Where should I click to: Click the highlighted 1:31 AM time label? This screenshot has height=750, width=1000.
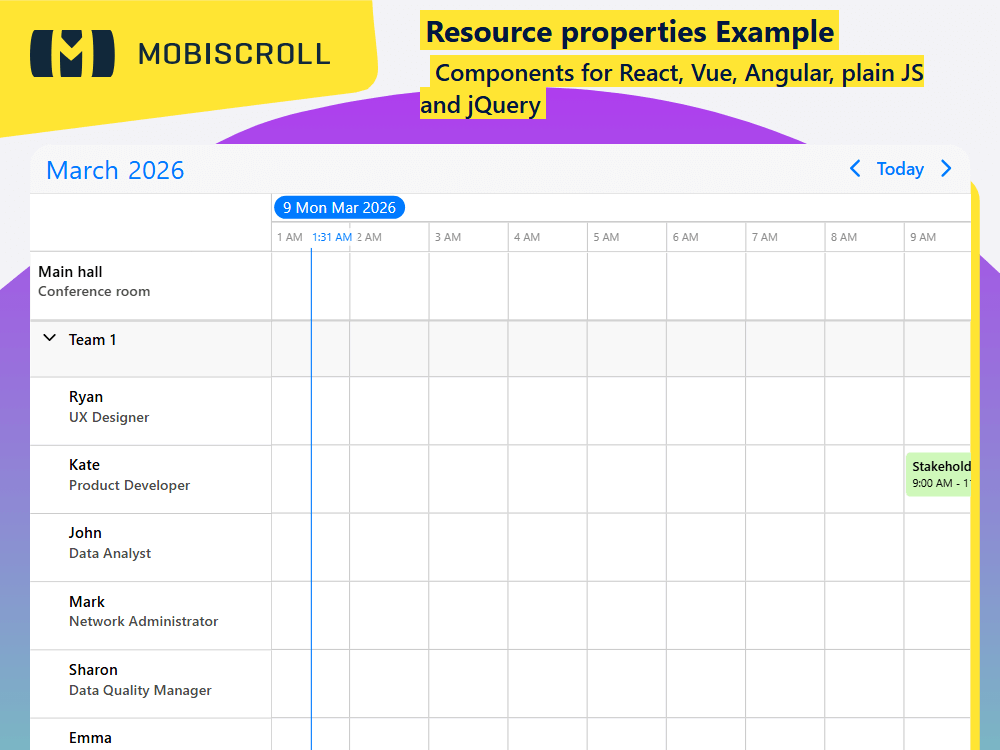tap(333, 237)
